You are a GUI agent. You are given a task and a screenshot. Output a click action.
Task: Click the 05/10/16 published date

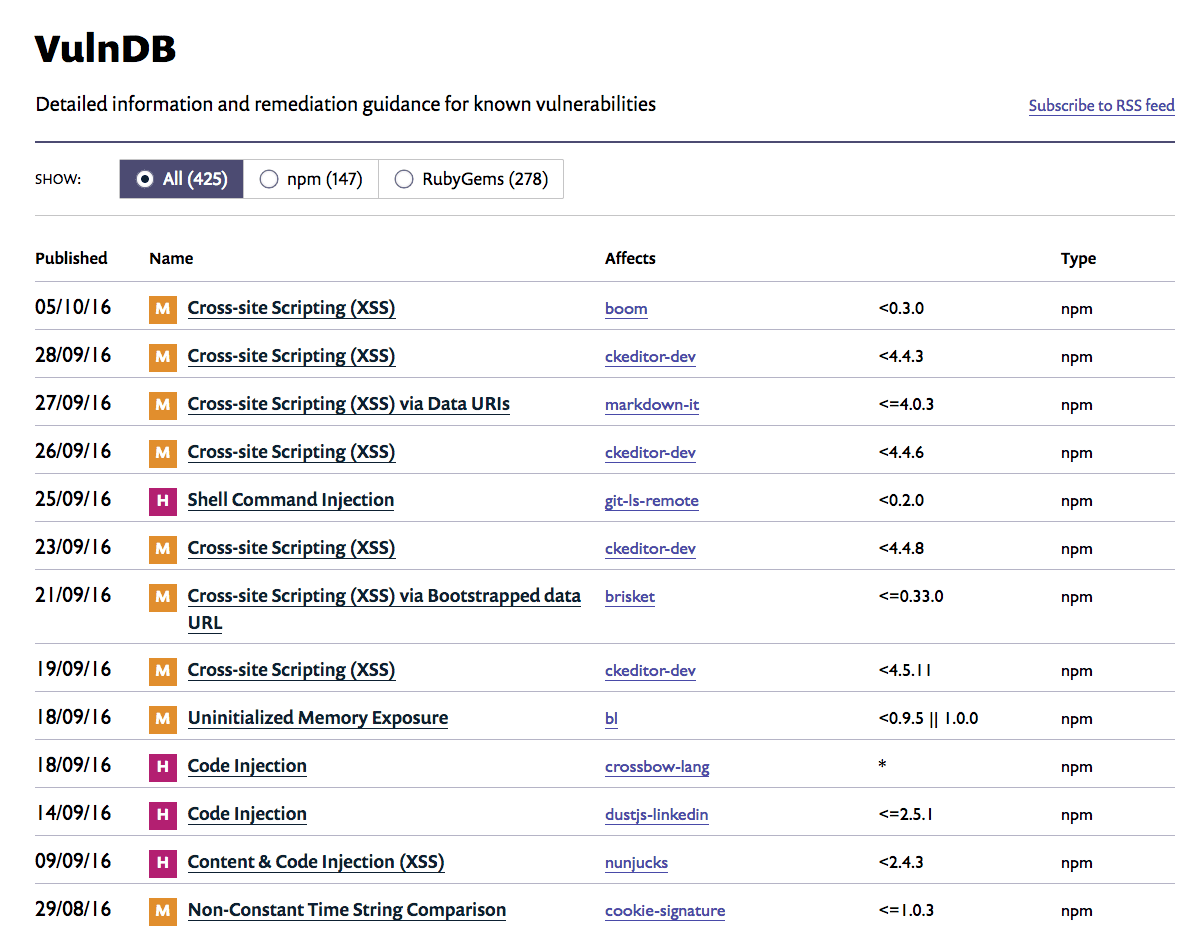point(73,307)
